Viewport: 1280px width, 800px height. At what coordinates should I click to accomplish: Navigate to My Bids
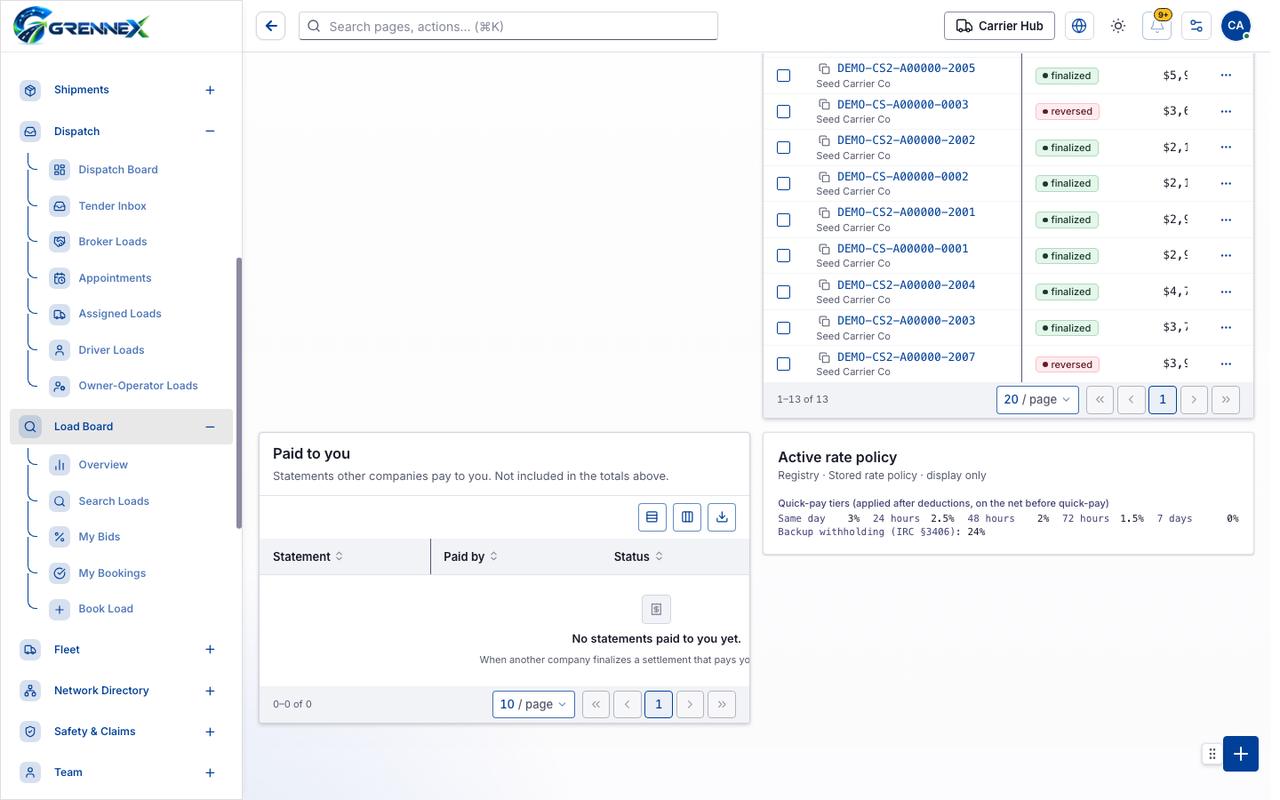99,537
